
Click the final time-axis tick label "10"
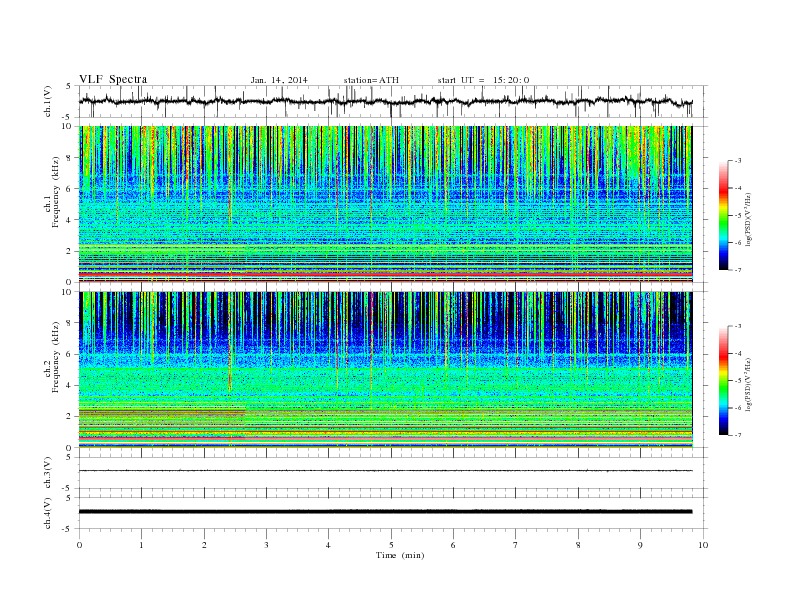pyautogui.click(x=703, y=545)
